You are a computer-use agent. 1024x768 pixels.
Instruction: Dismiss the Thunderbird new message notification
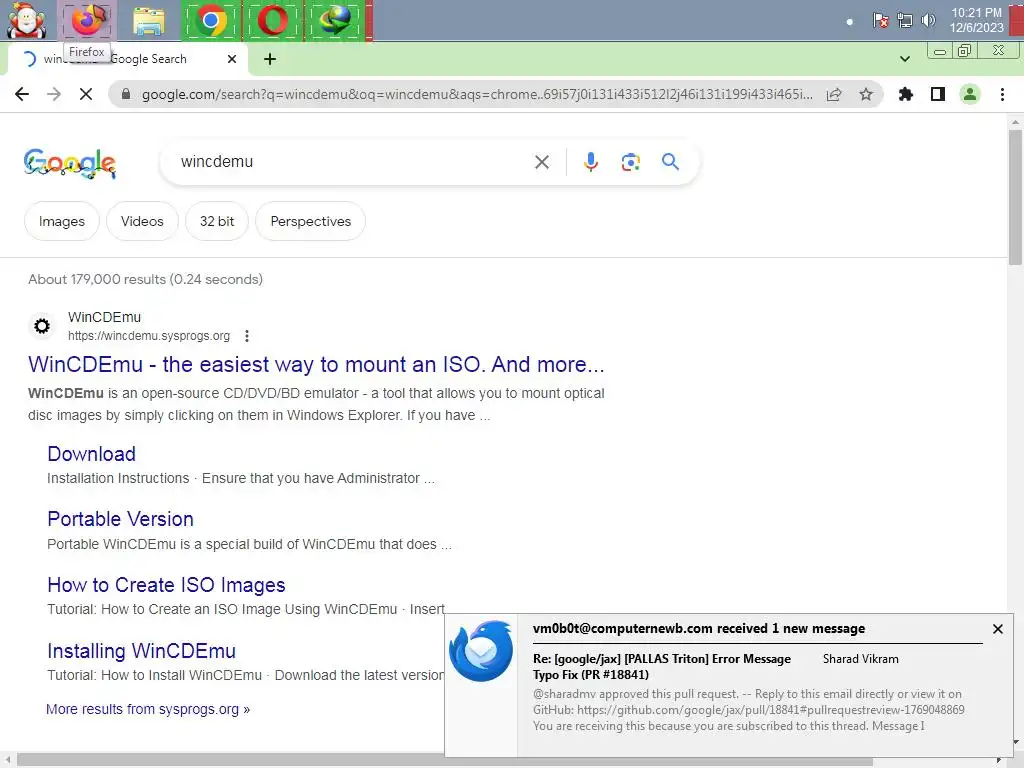pyautogui.click(x=997, y=629)
